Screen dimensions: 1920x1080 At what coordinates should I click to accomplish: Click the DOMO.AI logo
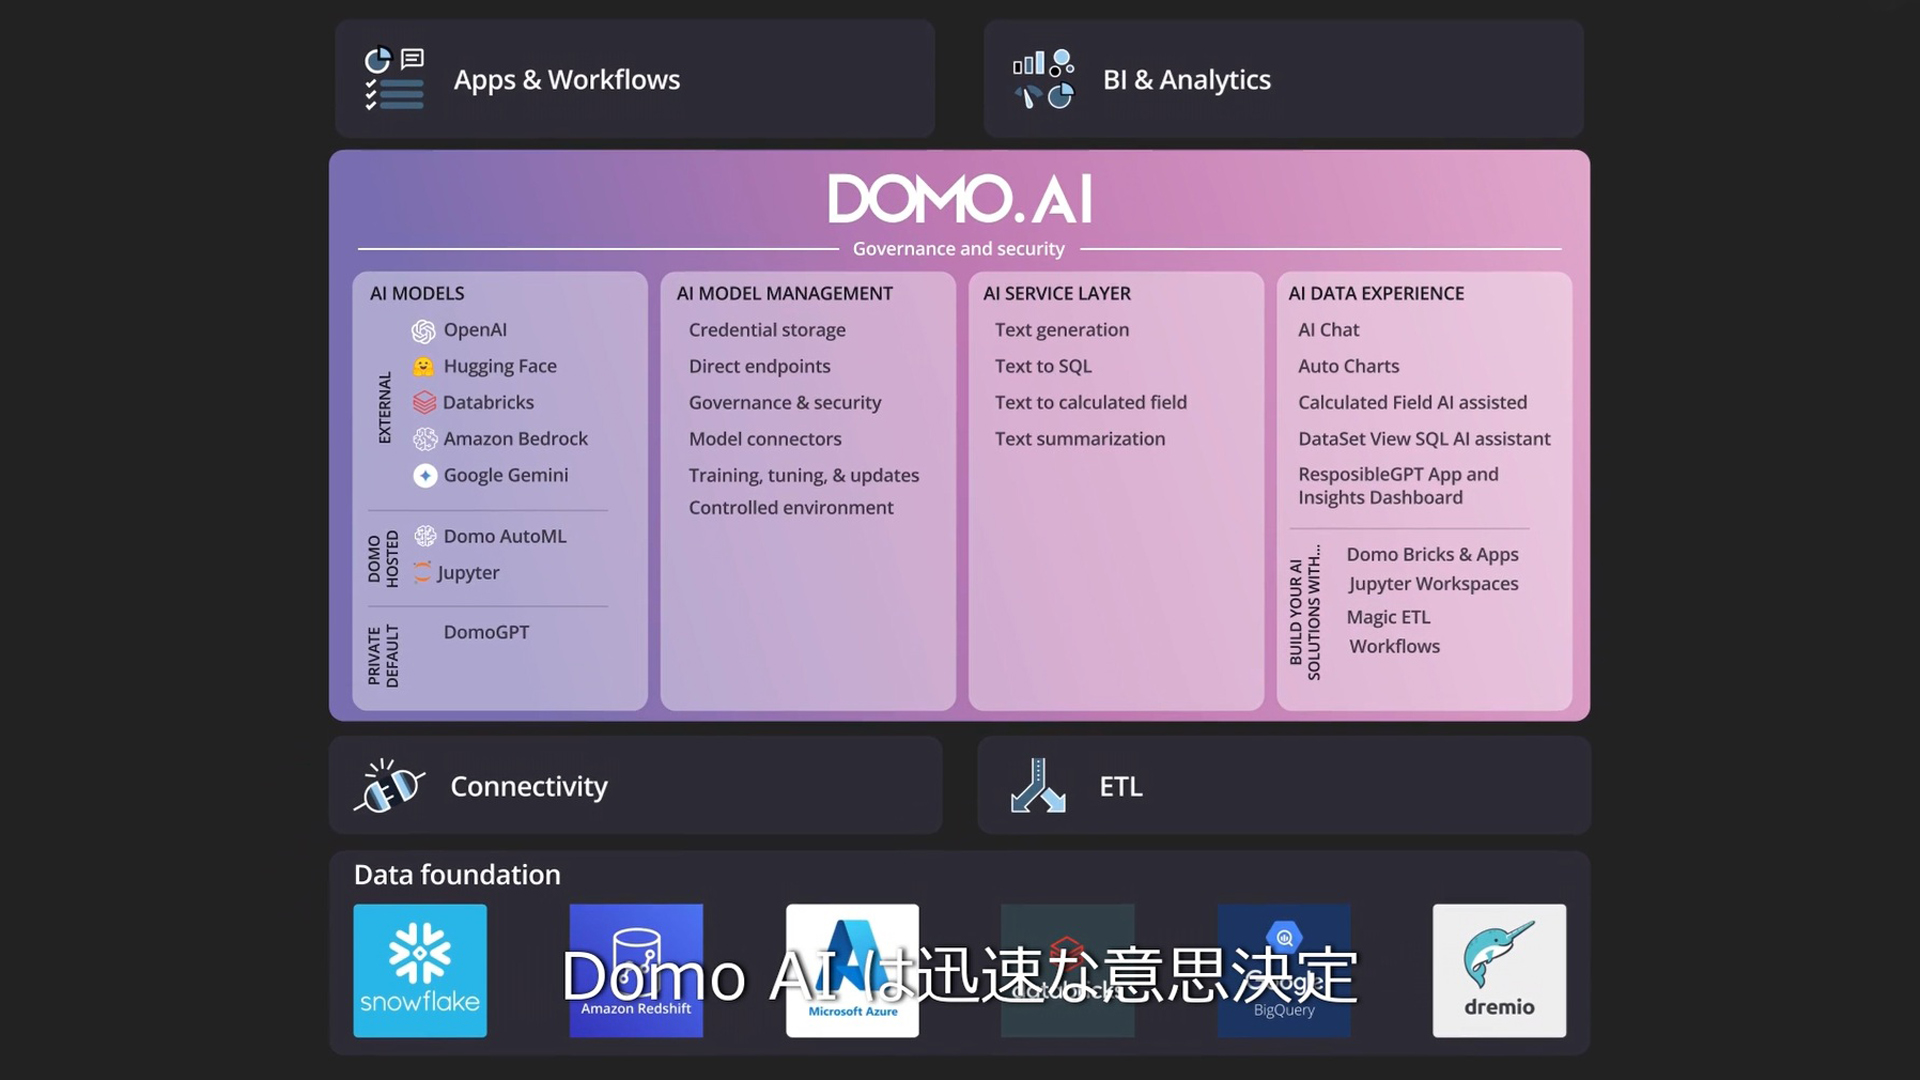pyautogui.click(x=960, y=199)
